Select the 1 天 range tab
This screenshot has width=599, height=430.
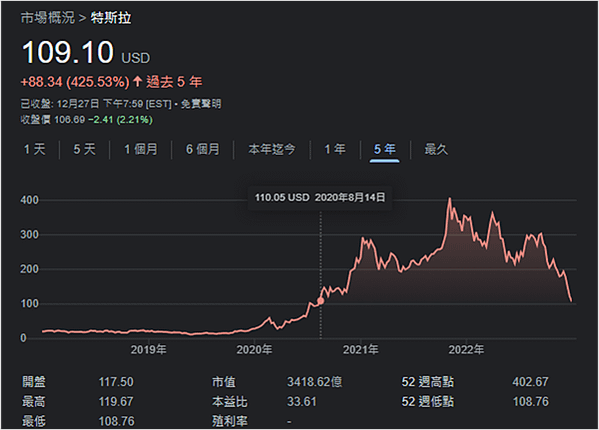34,149
